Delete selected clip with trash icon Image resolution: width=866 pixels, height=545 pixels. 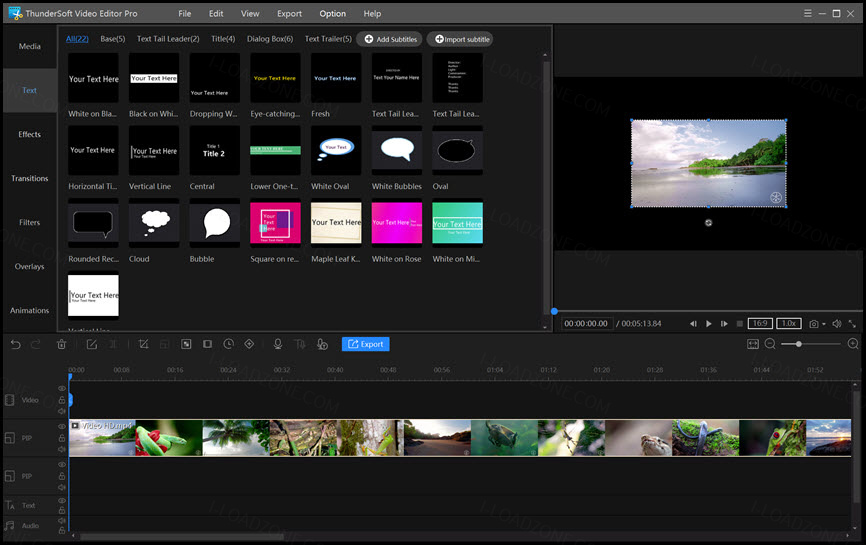click(x=61, y=345)
